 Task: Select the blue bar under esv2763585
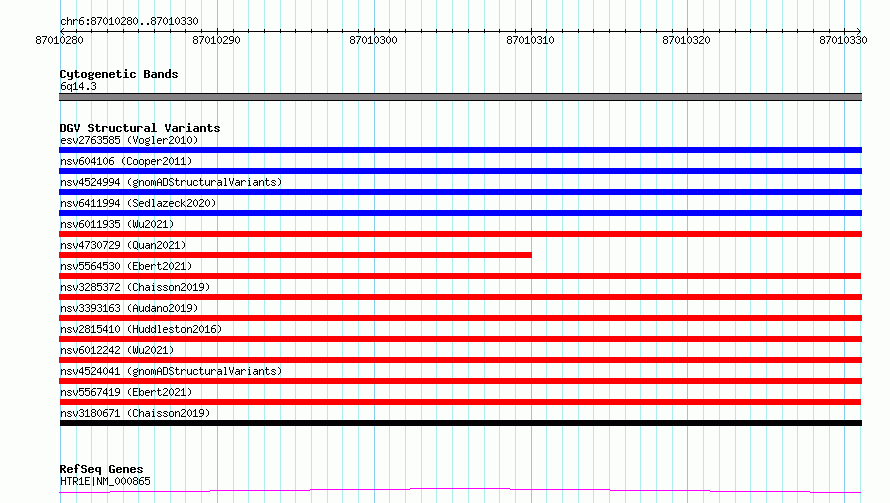tap(460, 150)
